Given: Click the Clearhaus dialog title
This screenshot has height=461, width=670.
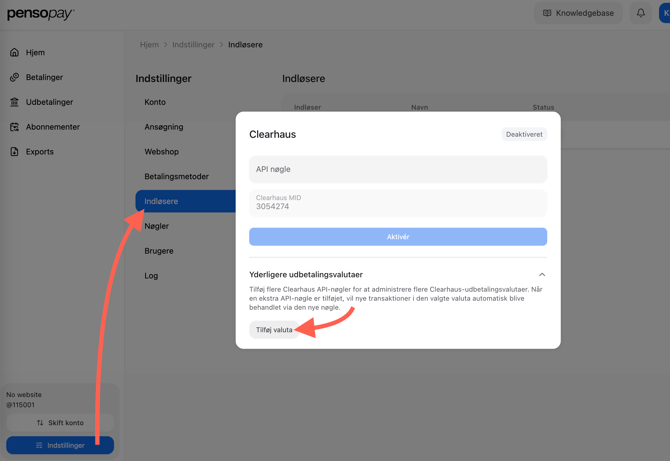Looking at the screenshot, I should click(273, 134).
